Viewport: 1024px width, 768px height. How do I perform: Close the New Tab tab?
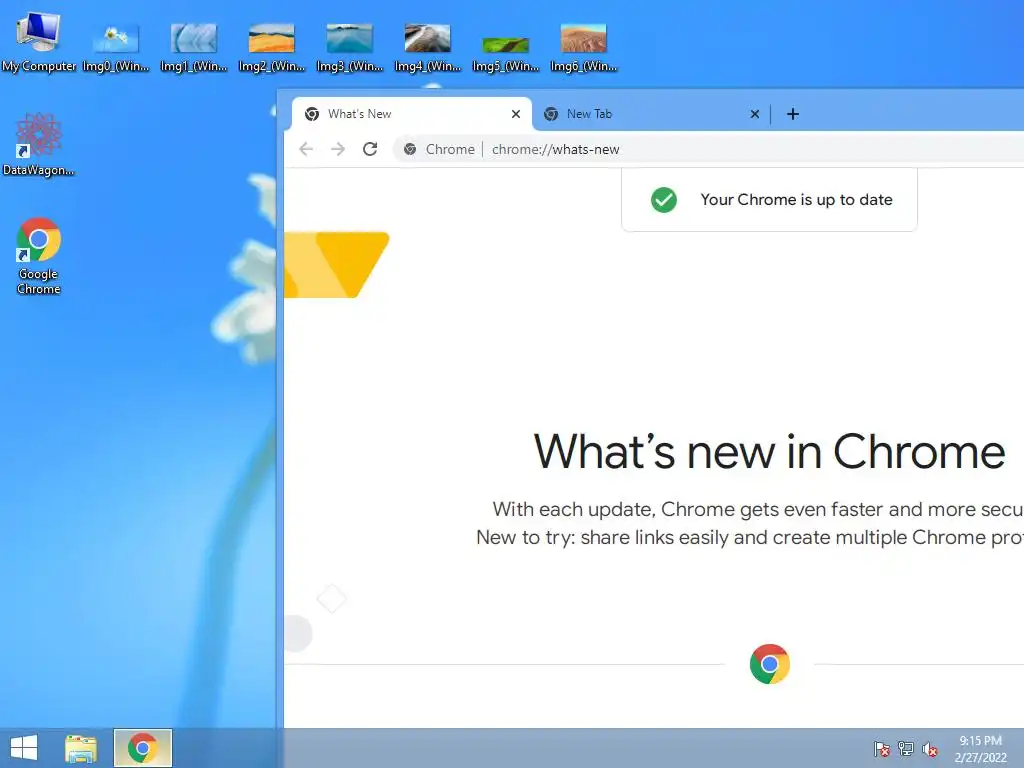coord(755,114)
